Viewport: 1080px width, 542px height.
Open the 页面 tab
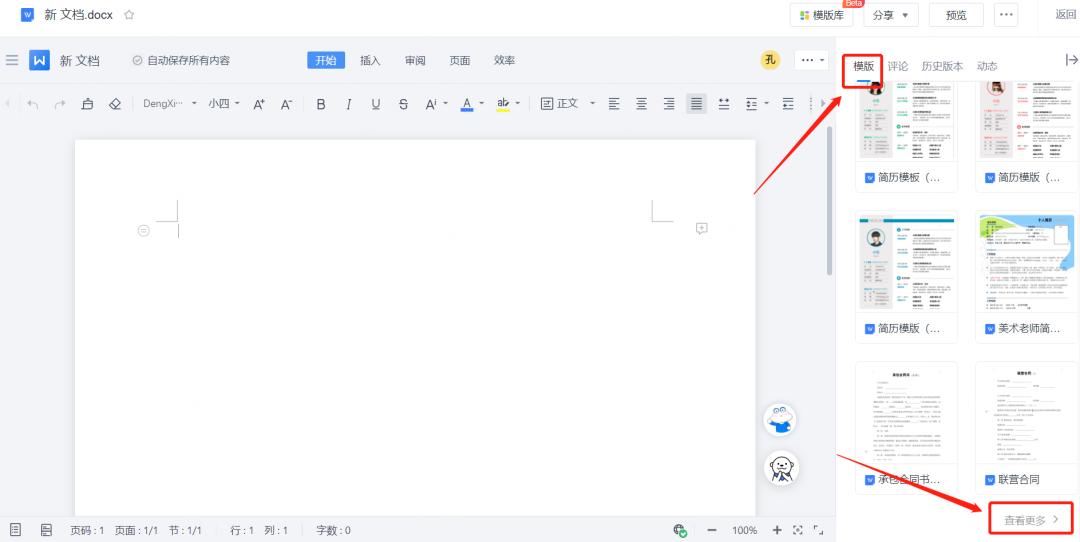tap(460, 60)
